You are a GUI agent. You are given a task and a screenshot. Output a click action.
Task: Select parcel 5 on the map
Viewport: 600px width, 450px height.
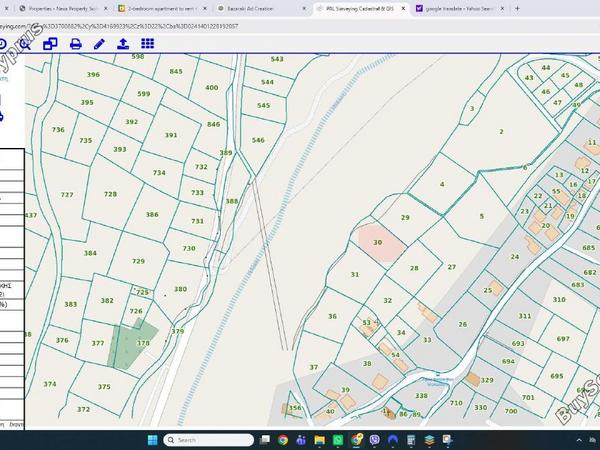pyautogui.click(x=482, y=217)
